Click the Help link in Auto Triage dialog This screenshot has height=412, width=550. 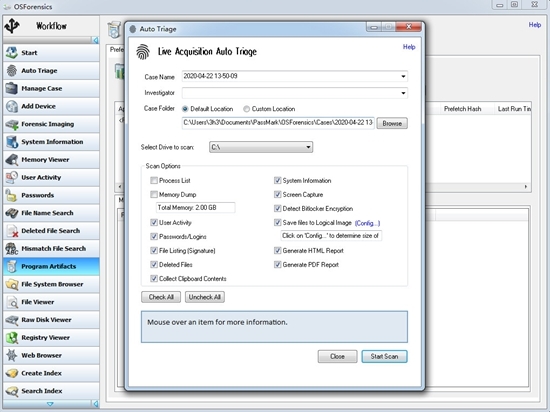click(x=409, y=47)
